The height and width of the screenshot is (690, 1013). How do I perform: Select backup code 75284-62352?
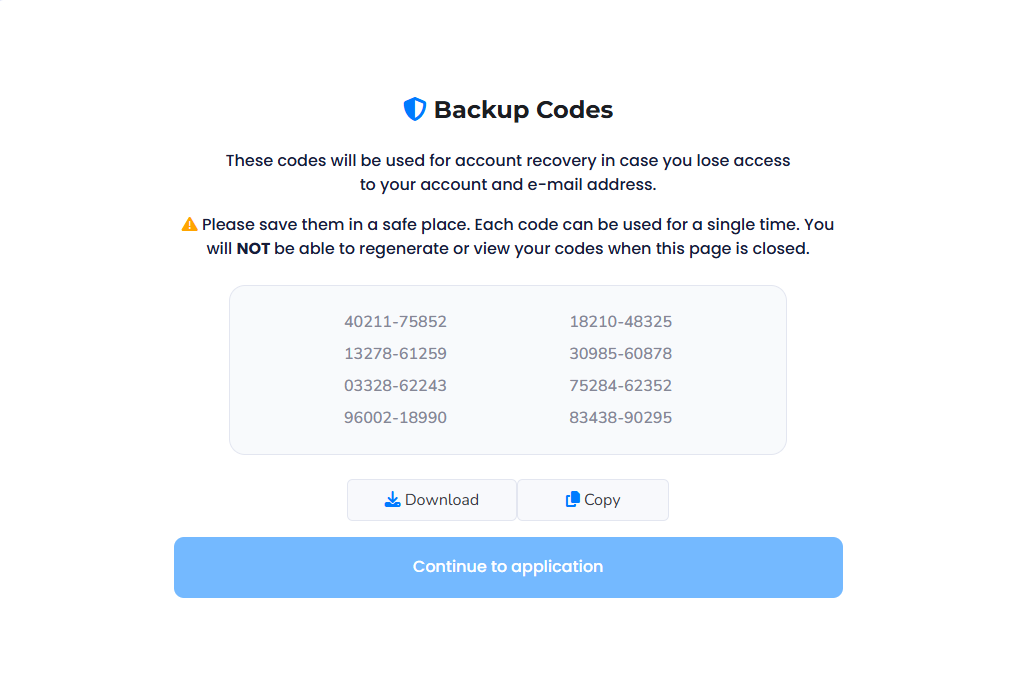[620, 385]
